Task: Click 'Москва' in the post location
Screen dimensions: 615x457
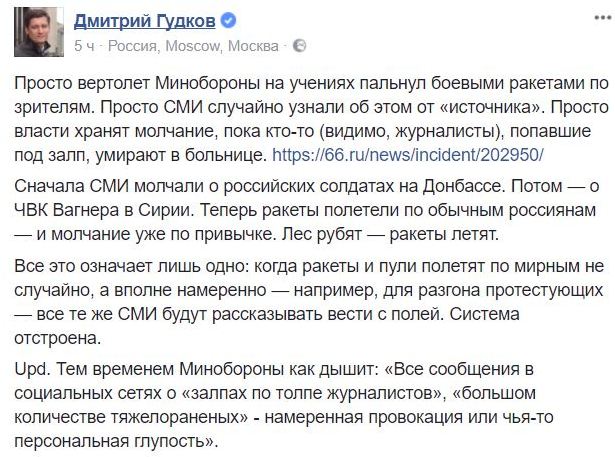Action: 253,46
